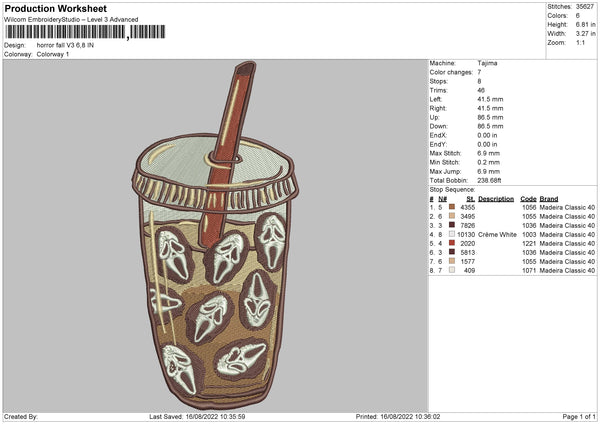The width and height of the screenshot is (600, 424).
Task: Click the 'Up:' value 86.5 mm
Action: [x=490, y=117]
